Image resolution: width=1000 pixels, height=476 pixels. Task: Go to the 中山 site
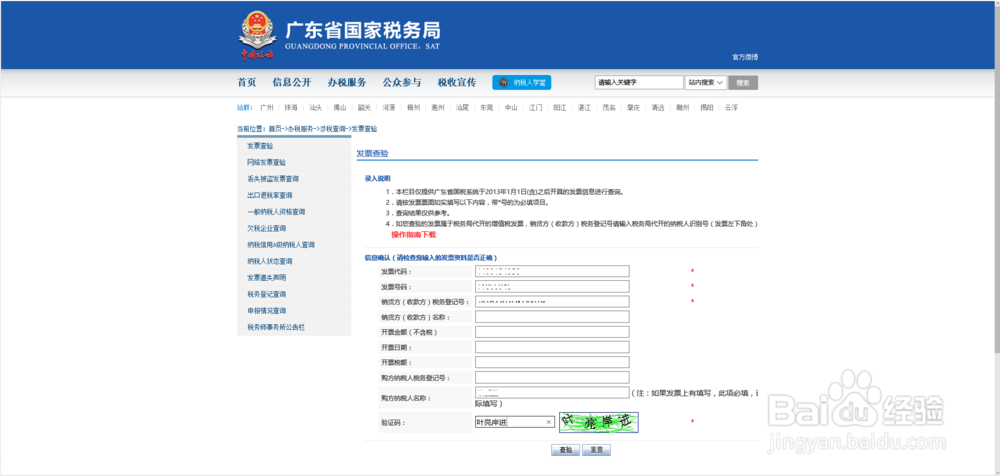pos(511,108)
